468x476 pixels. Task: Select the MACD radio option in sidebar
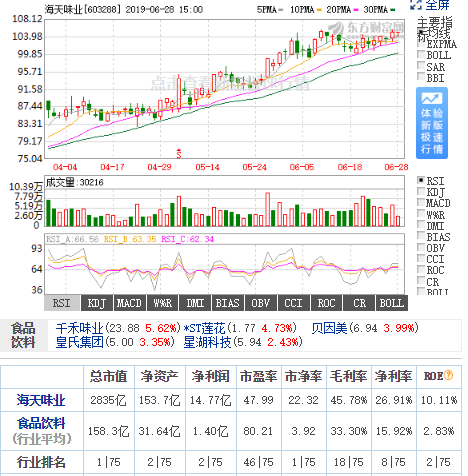tap(421, 203)
